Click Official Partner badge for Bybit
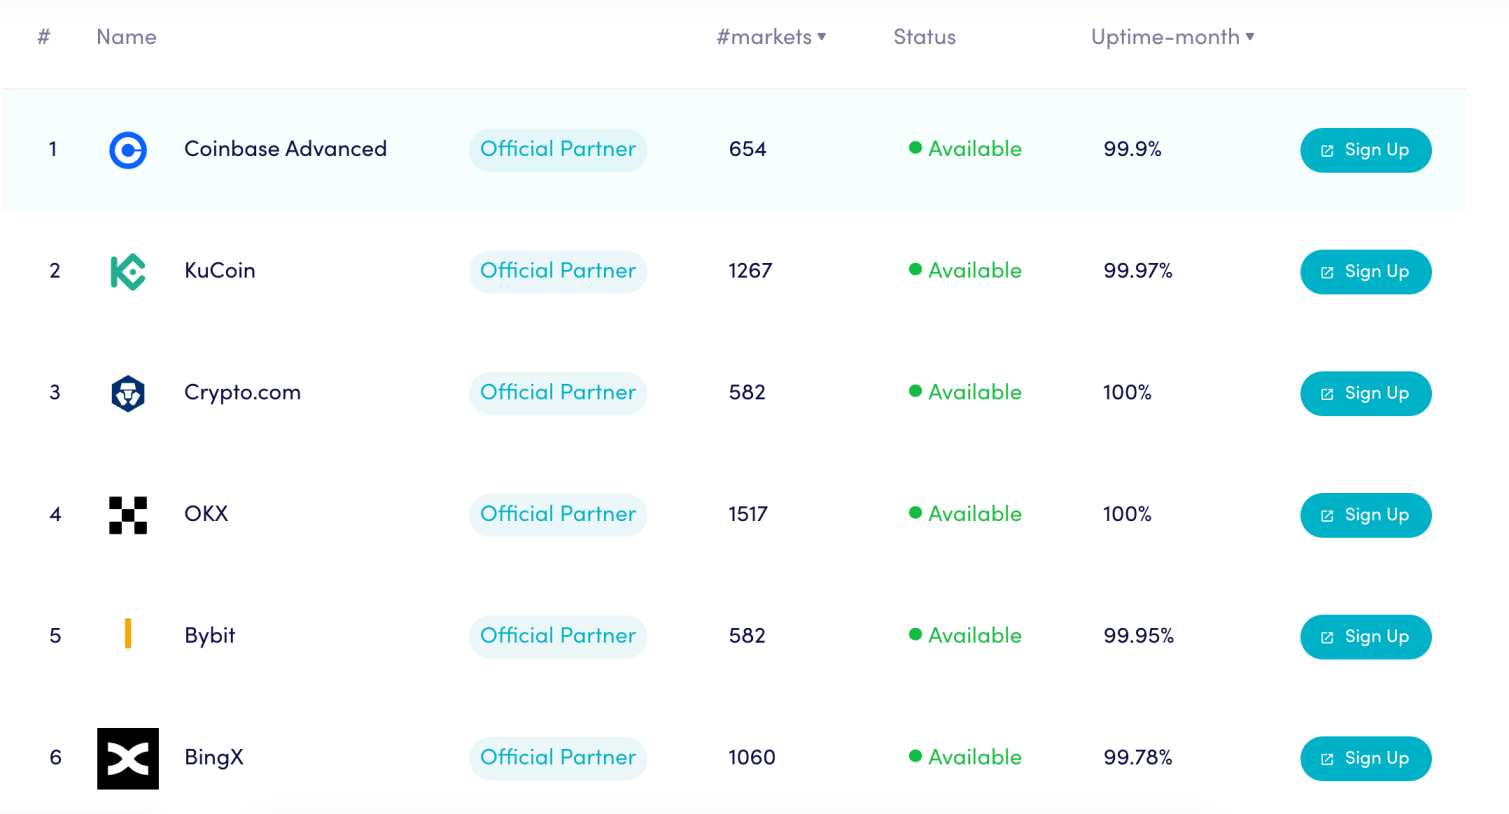Image resolution: width=1509 pixels, height=814 pixels. [558, 637]
